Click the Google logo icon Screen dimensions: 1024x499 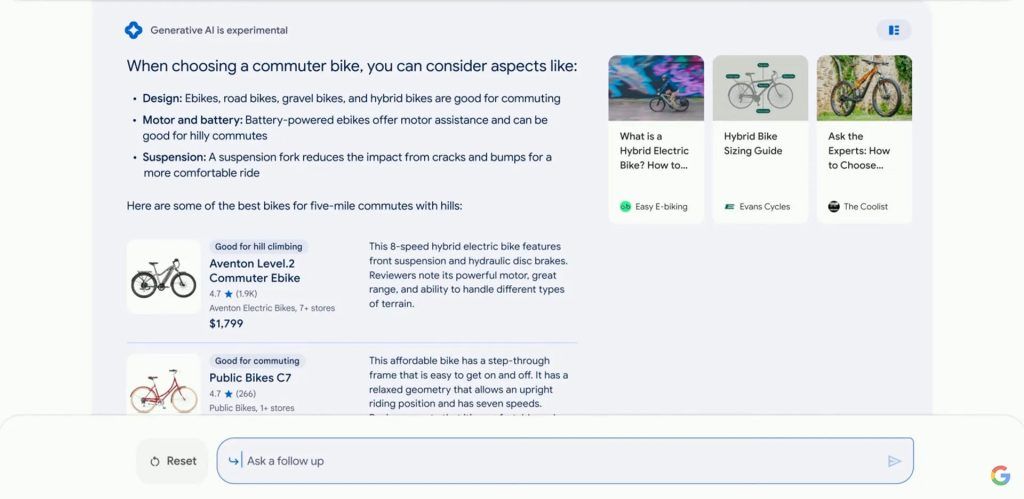coord(1000,475)
